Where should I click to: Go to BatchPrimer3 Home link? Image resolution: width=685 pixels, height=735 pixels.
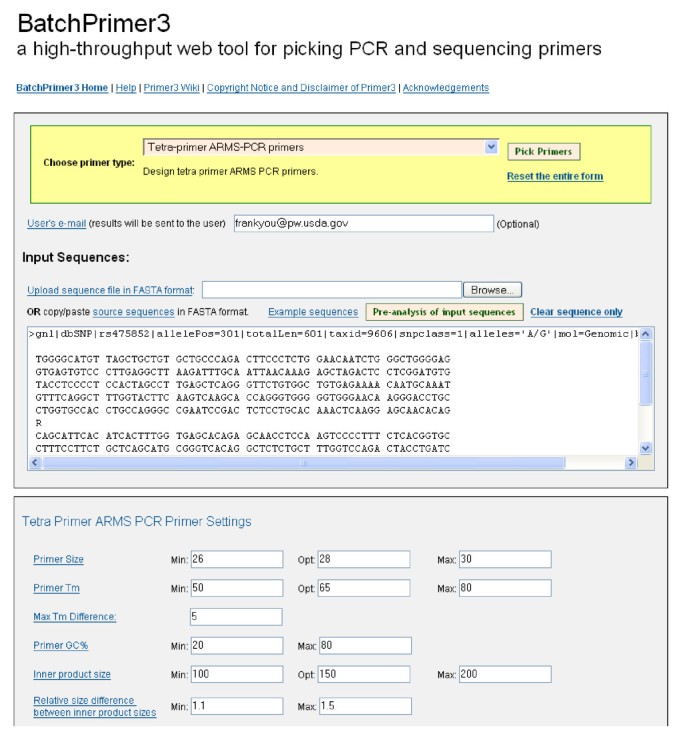pos(62,88)
